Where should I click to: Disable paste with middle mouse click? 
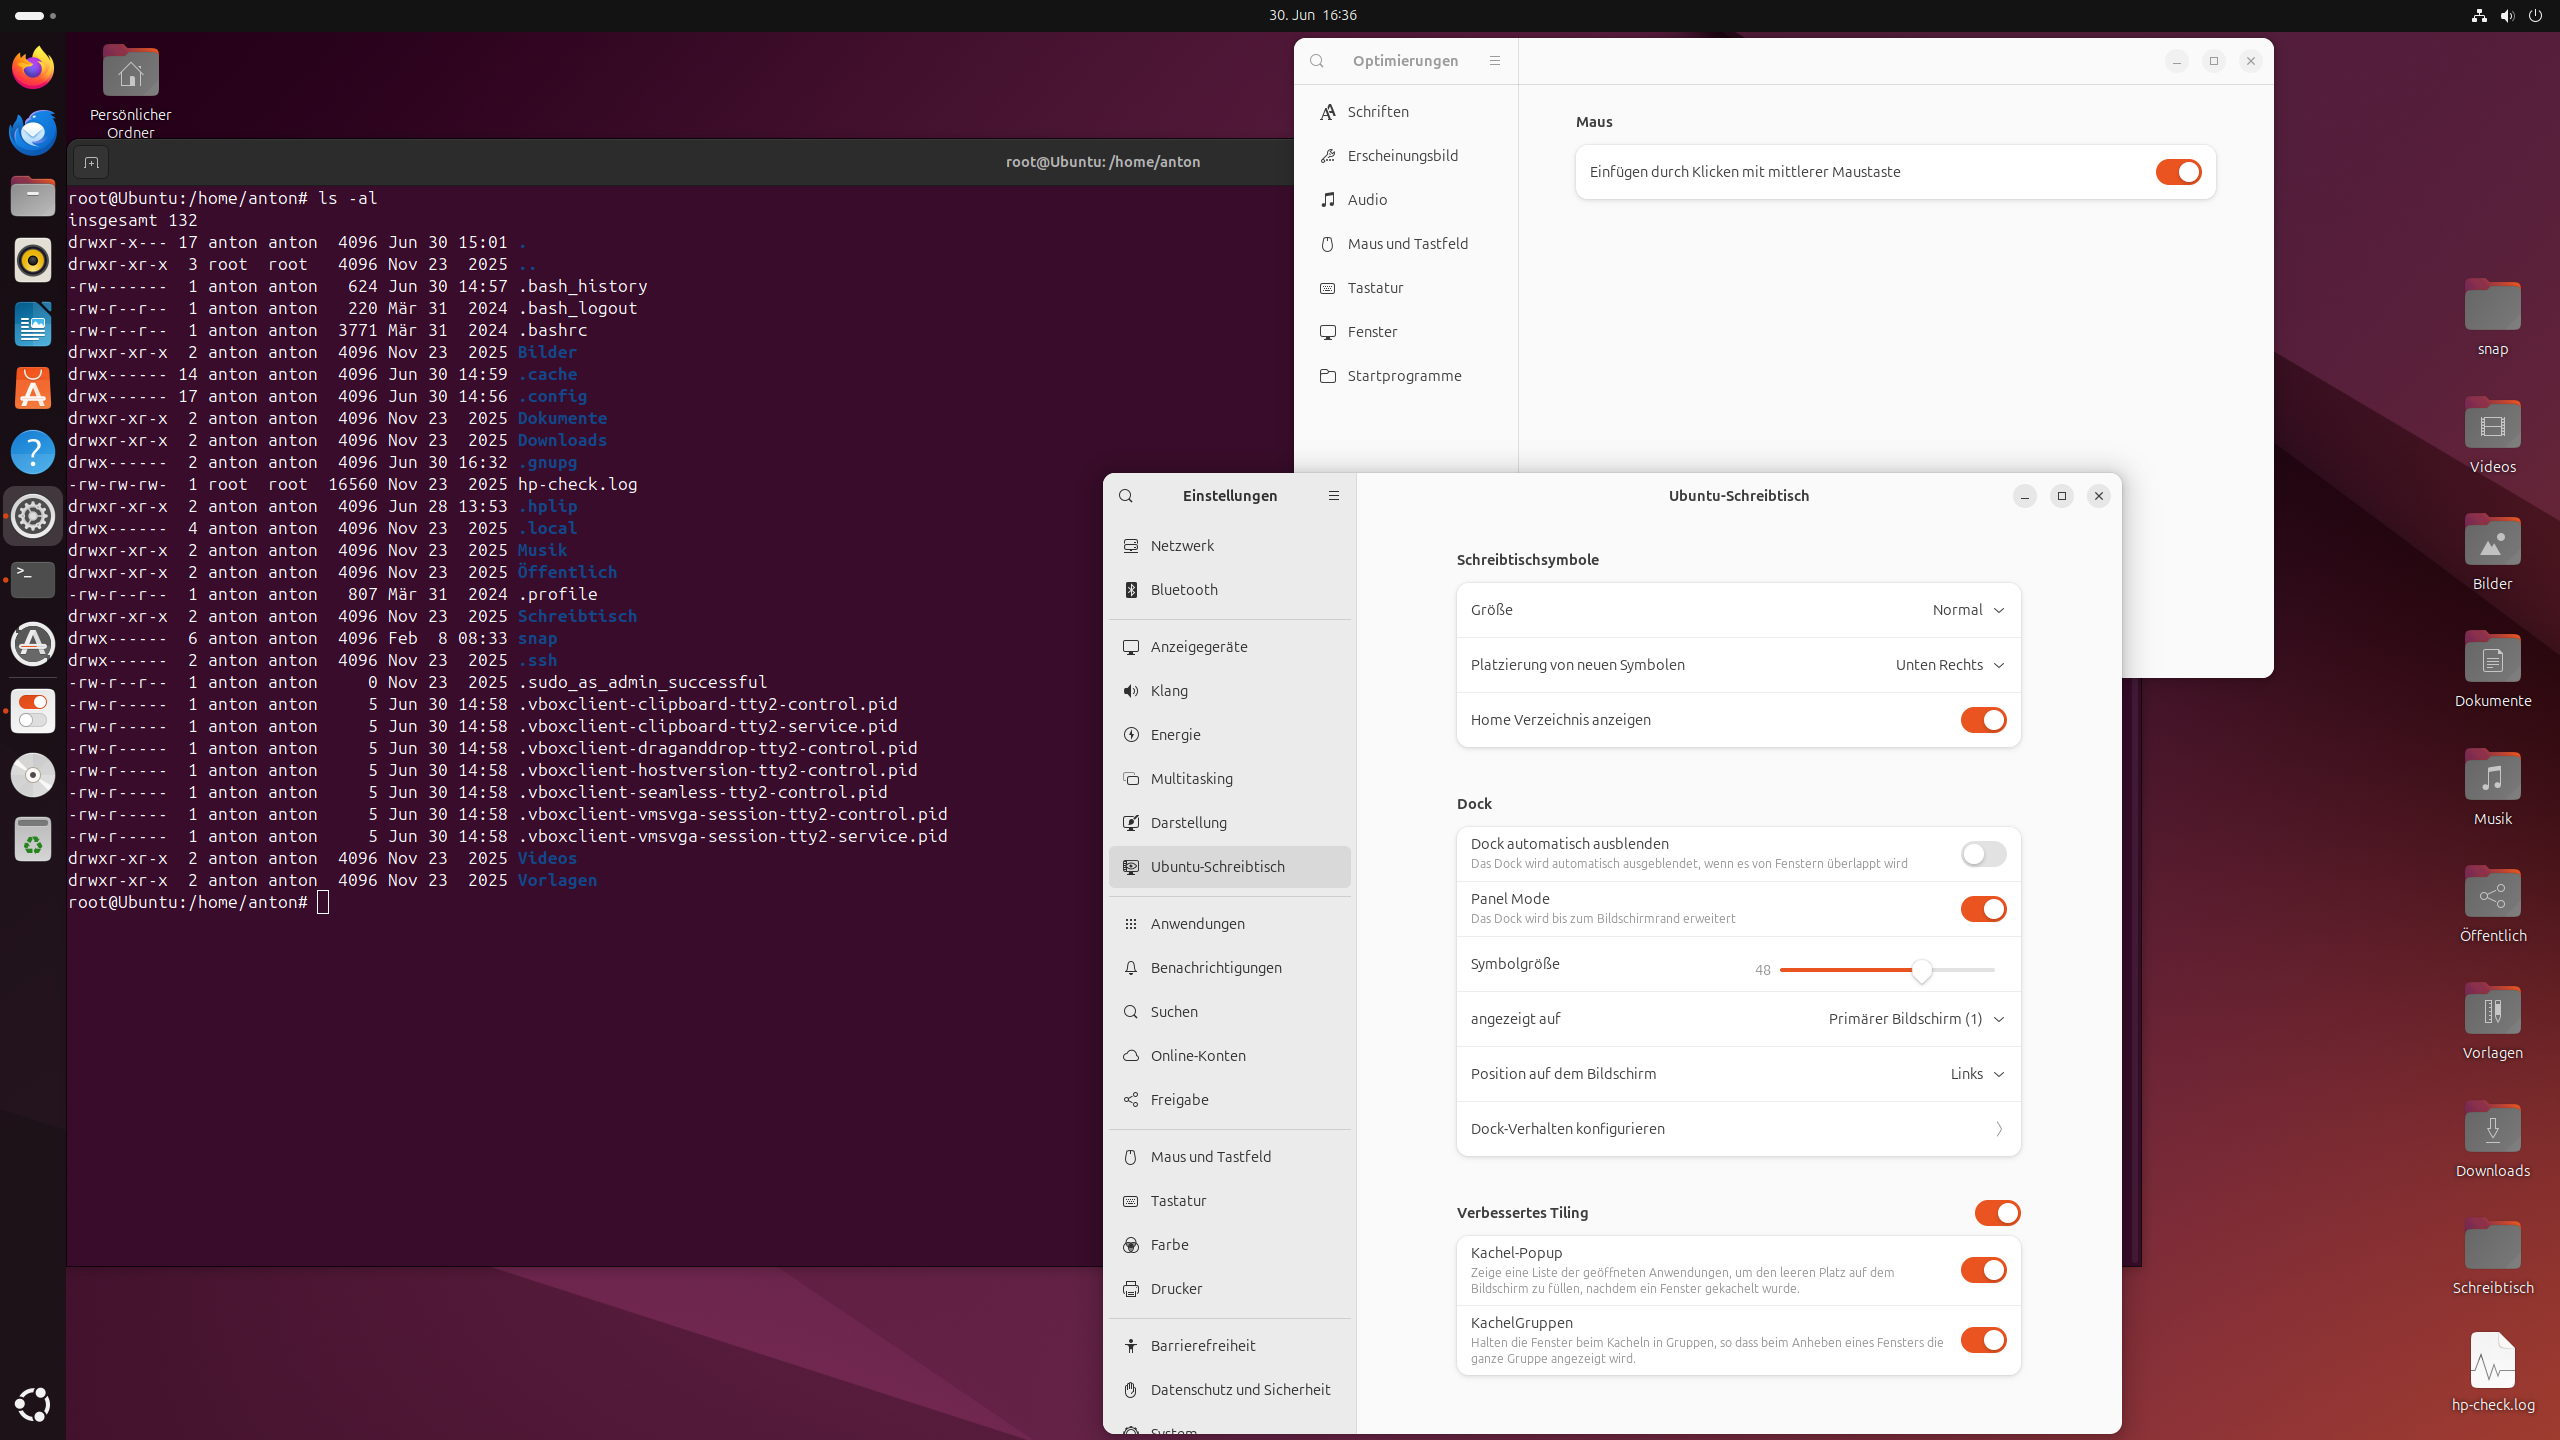click(x=2178, y=172)
